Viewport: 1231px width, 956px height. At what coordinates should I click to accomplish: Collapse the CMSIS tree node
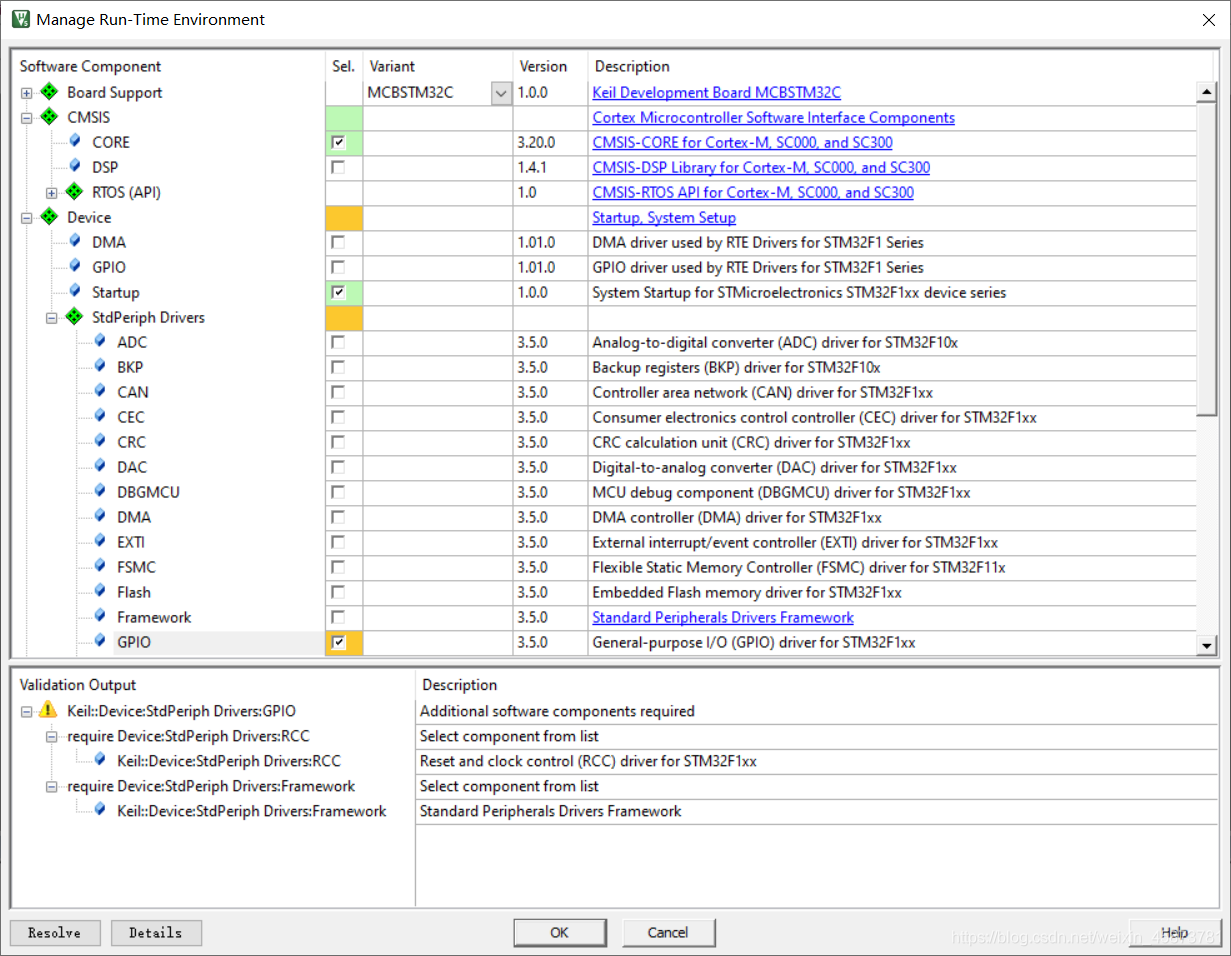pyautogui.click(x=27, y=118)
